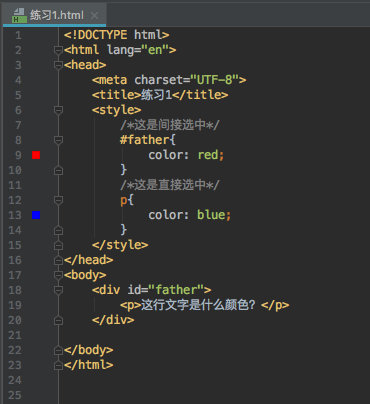Viewport: 370px width, 404px height.
Task: Click the <!DOCTYPE html> declaration
Action: [x=117, y=35]
